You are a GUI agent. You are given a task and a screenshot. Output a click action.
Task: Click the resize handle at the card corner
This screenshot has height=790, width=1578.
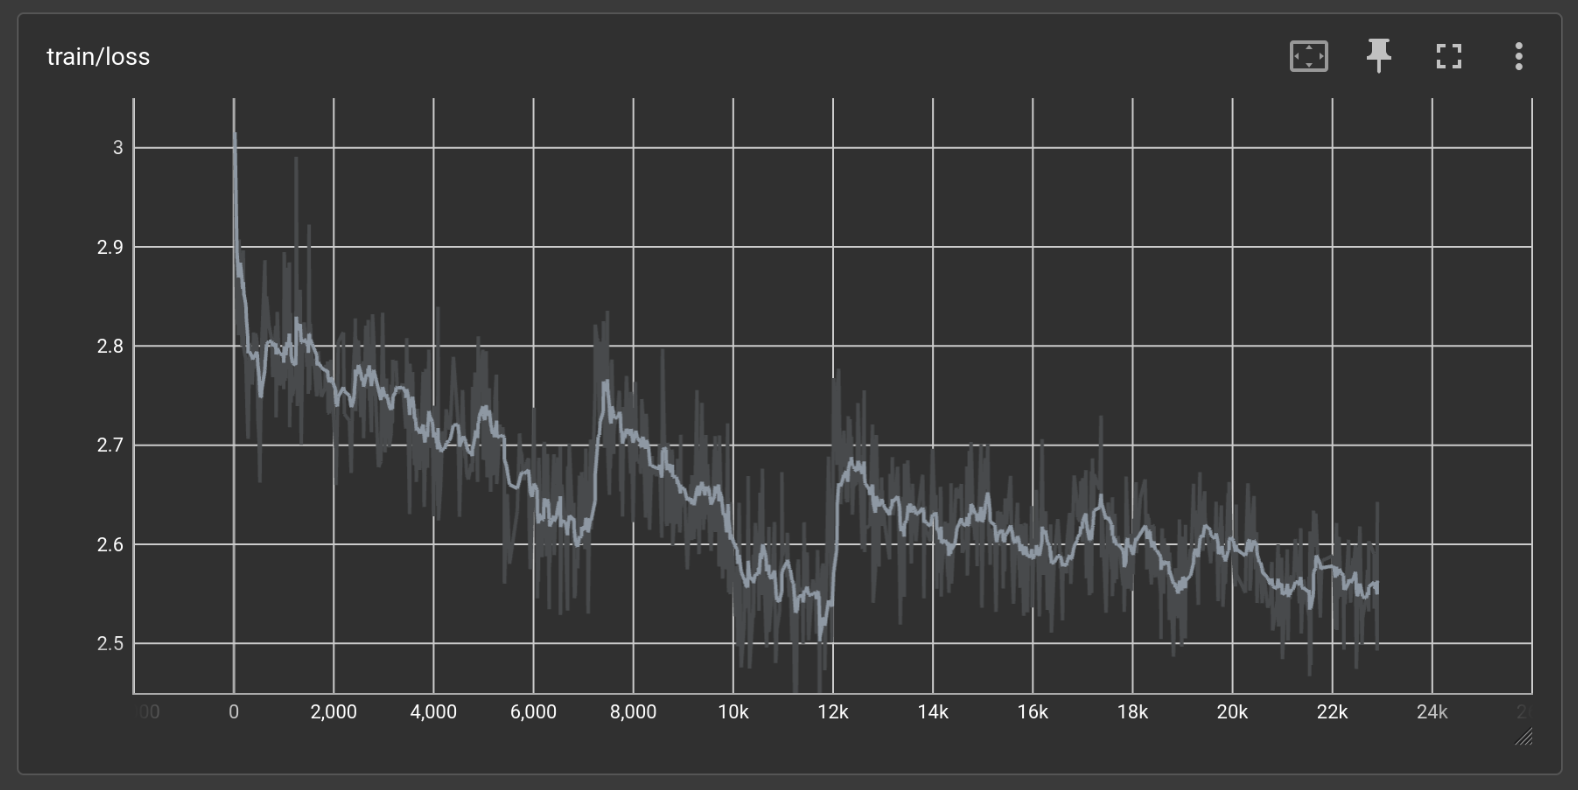[1524, 737]
